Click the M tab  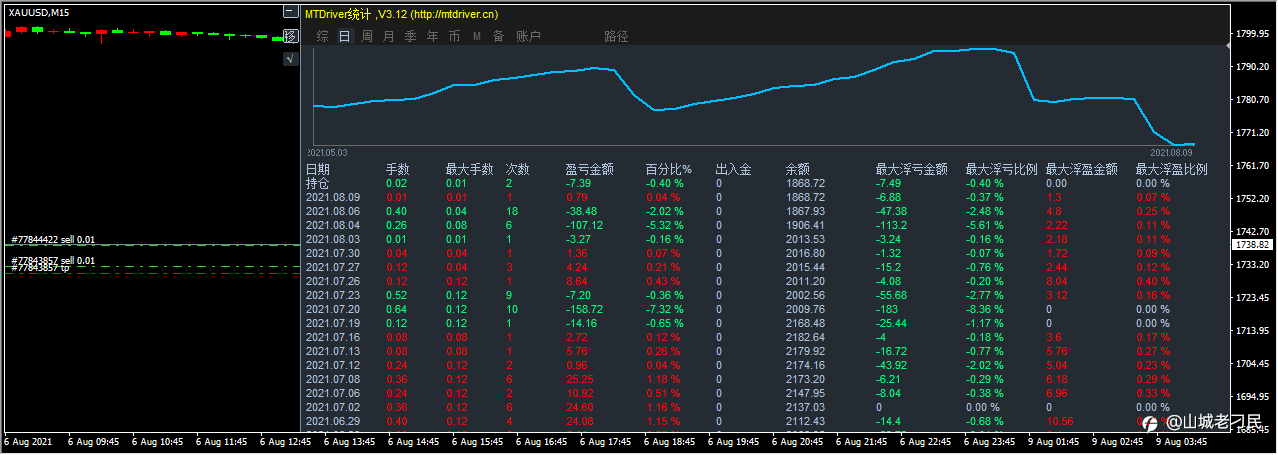click(x=476, y=37)
